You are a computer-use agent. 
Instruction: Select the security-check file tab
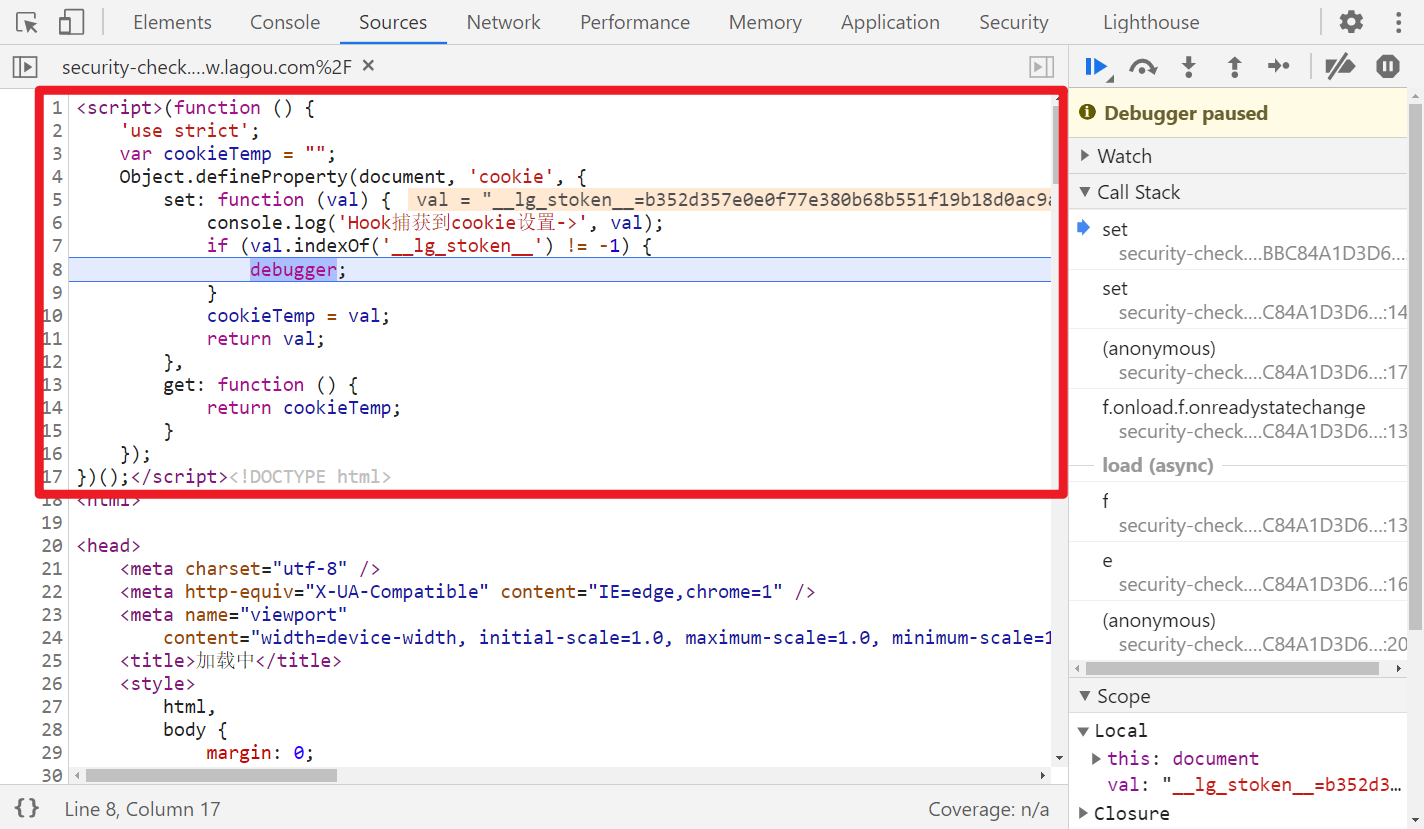coord(206,67)
